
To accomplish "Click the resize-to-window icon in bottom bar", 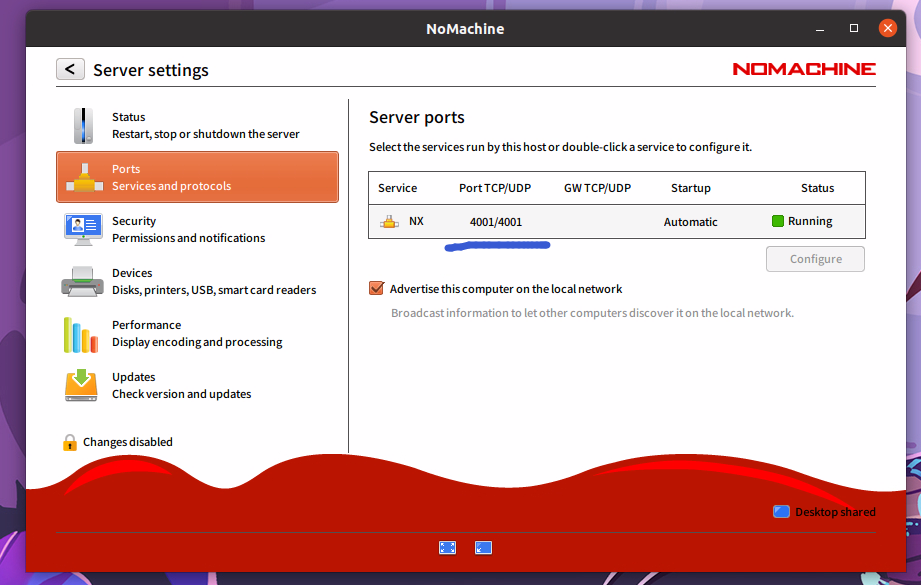I will [x=483, y=548].
